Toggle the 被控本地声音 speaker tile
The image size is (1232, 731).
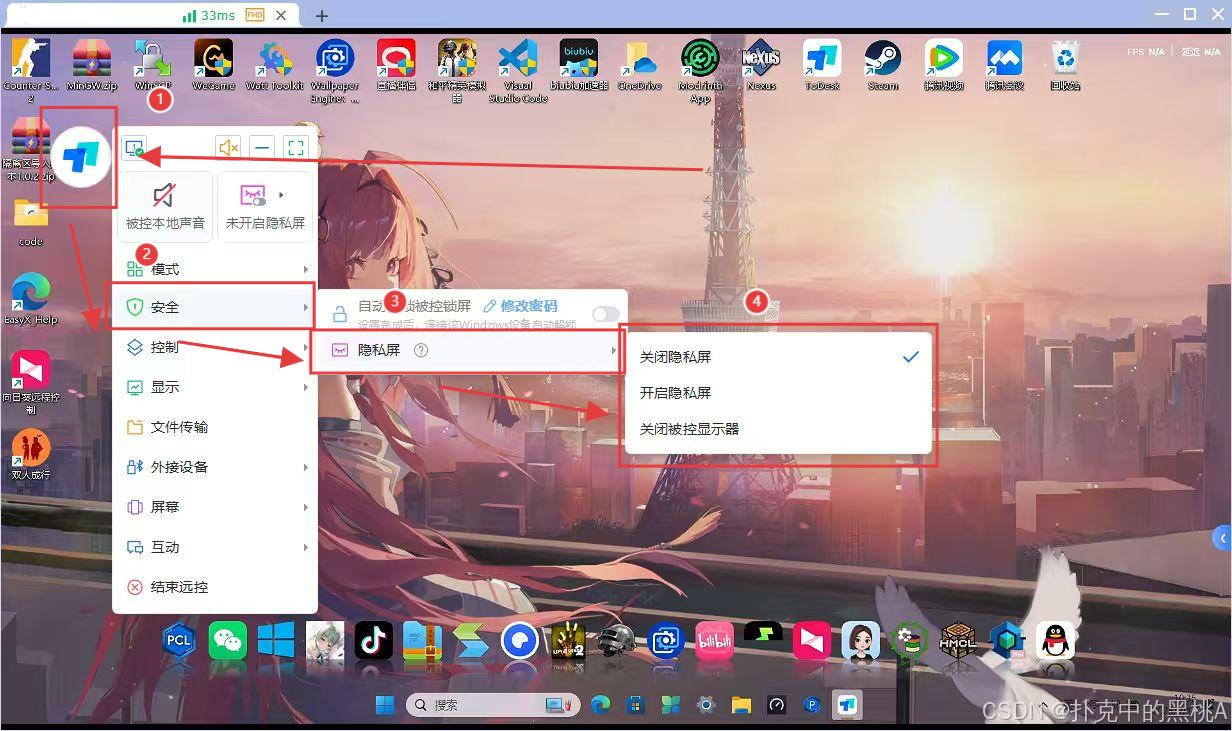pyautogui.click(x=165, y=206)
